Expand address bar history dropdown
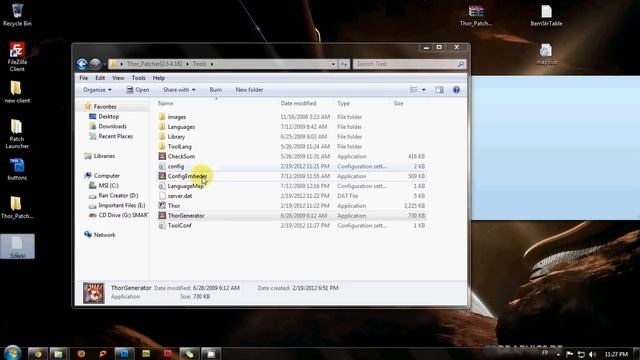 (333, 64)
